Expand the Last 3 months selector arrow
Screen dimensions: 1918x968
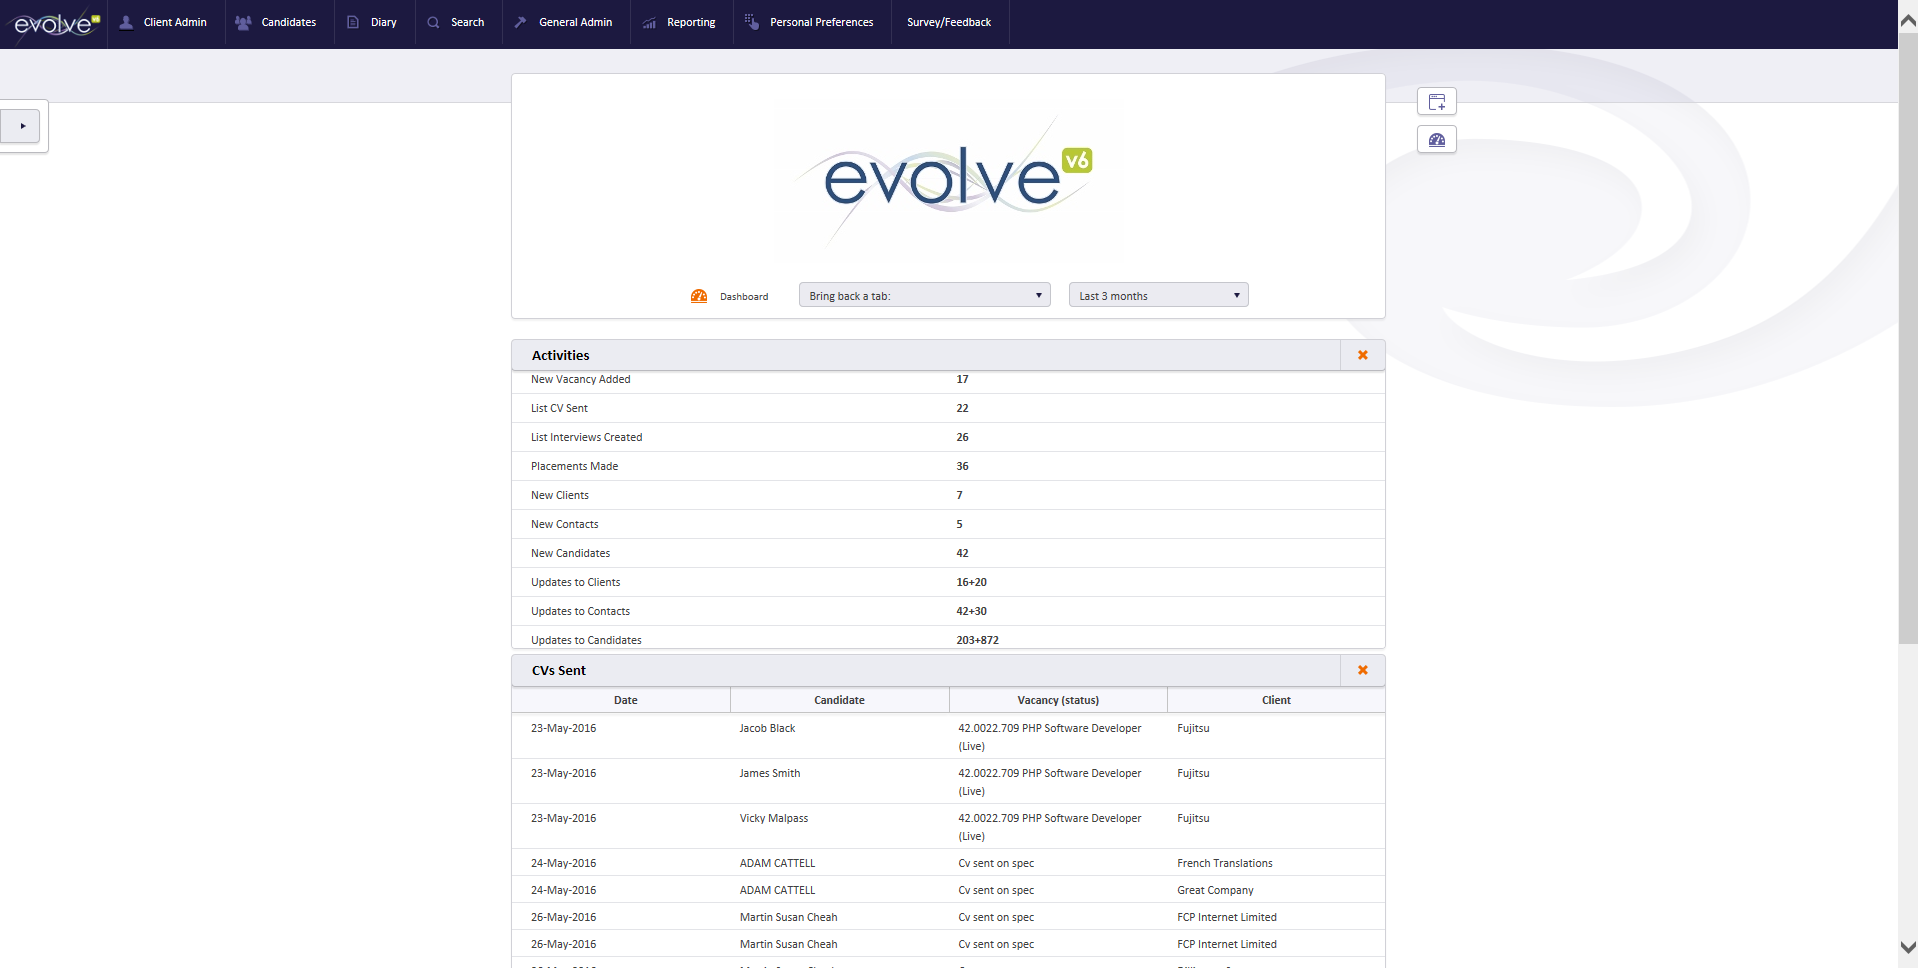tap(1237, 294)
